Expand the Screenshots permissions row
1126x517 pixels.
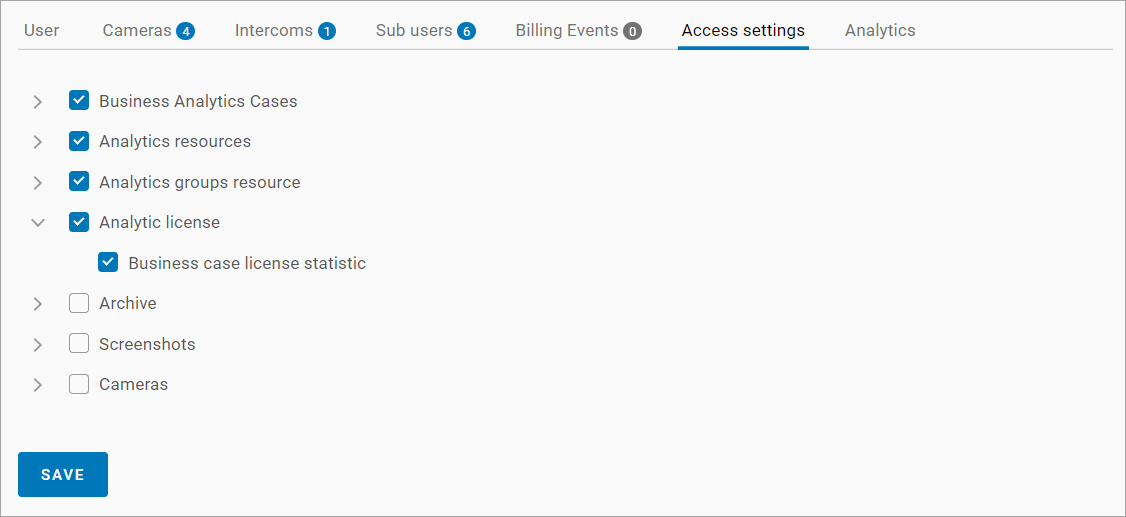(x=38, y=345)
